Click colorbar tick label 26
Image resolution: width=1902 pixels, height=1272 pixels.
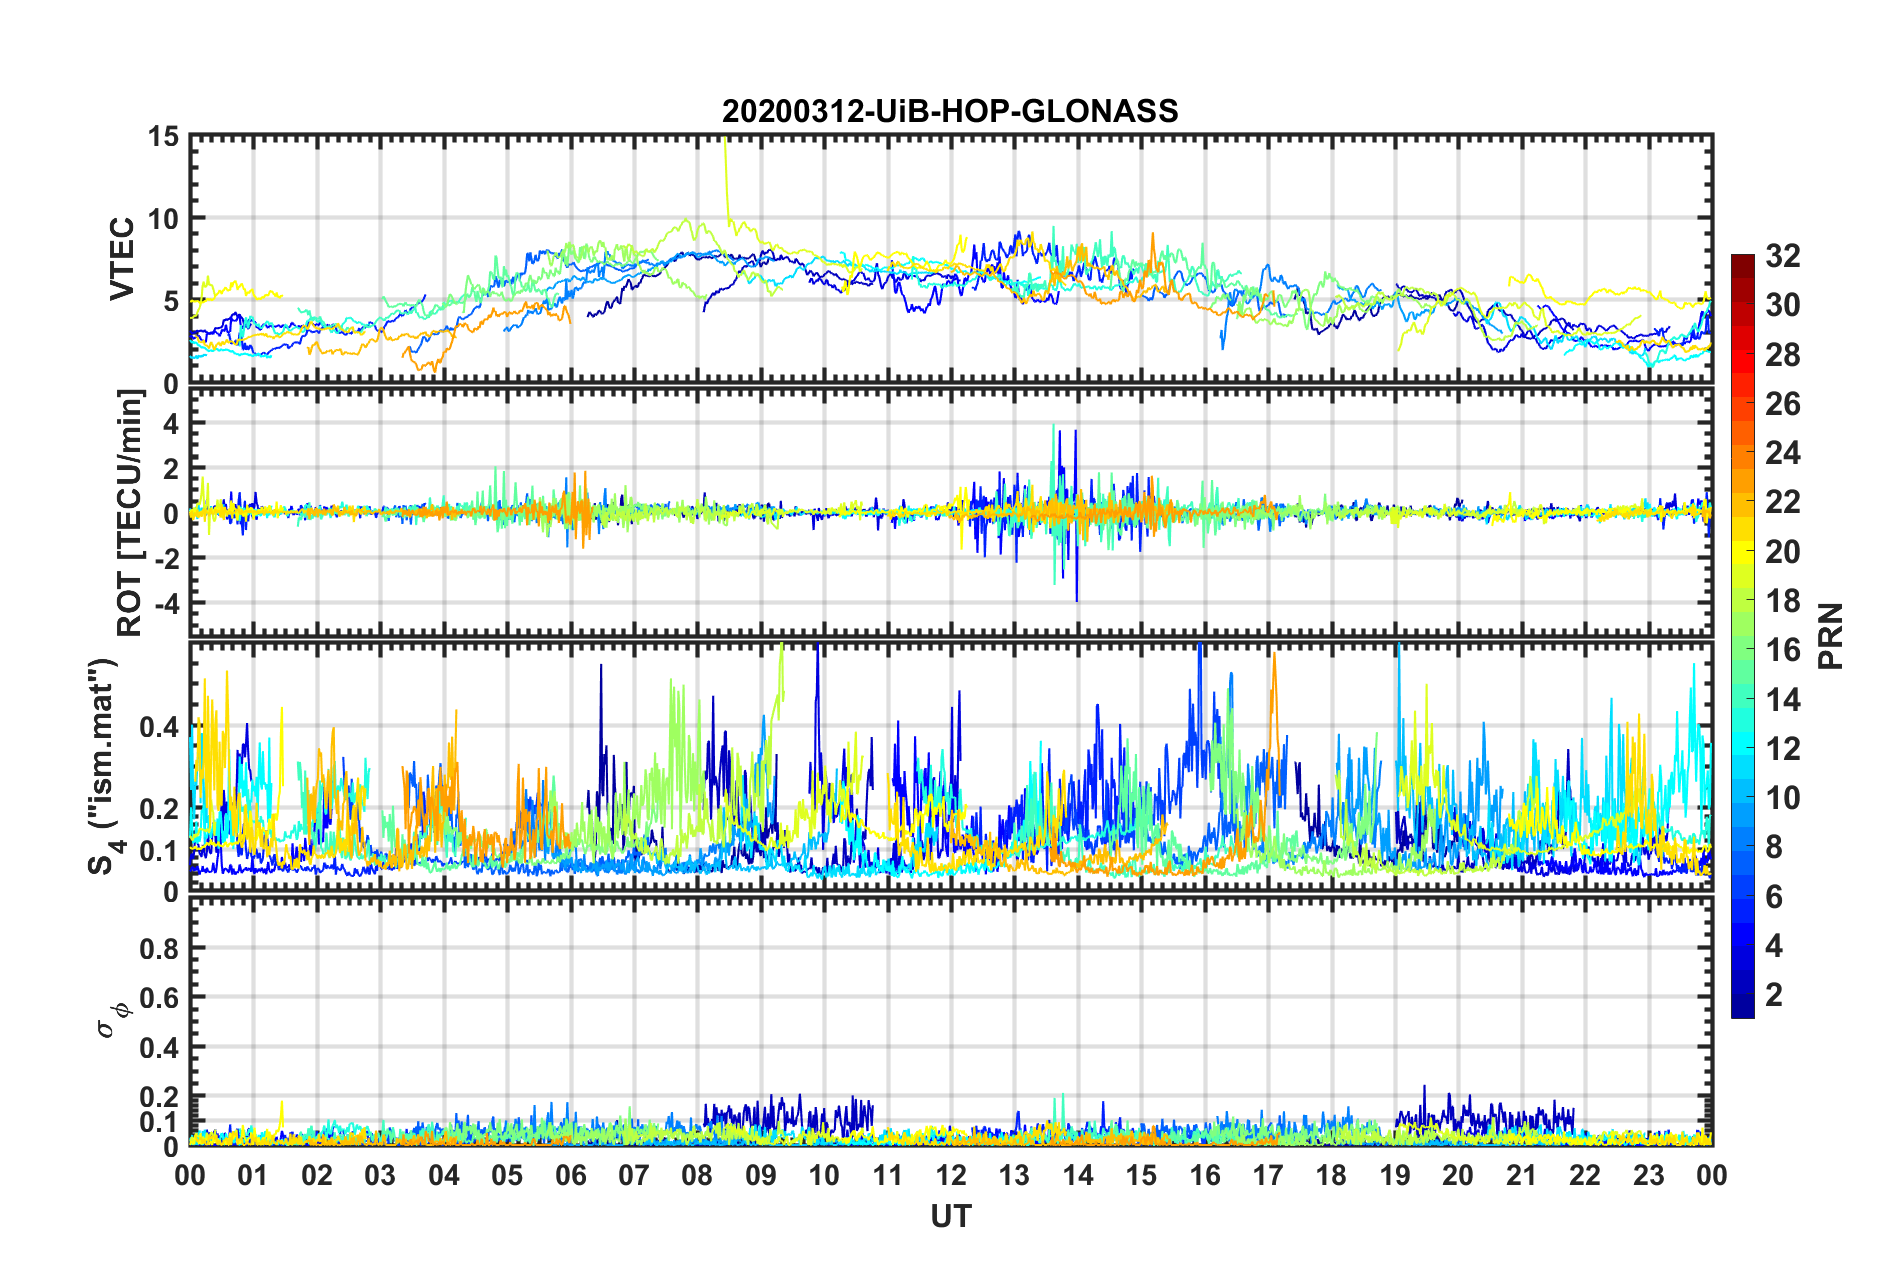click(1782, 404)
